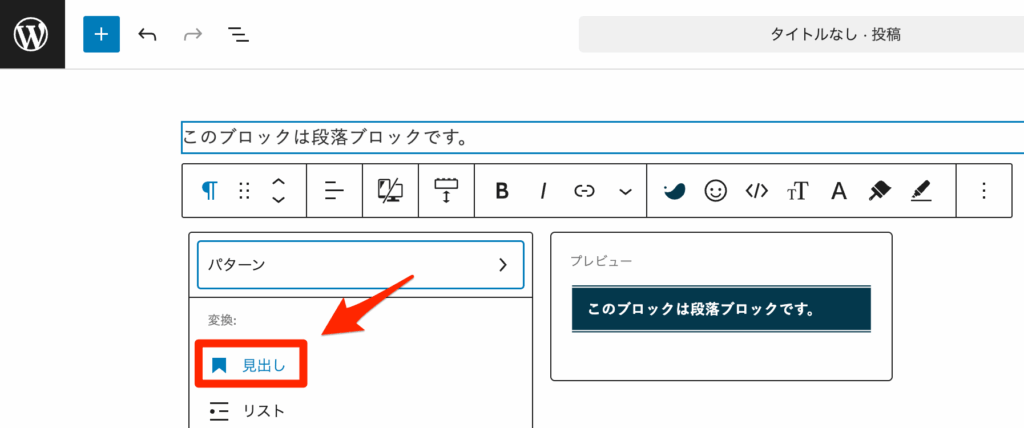Select the paragraph text このブロックは段落ブロックです。

pyautogui.click(x=327, y=137)
